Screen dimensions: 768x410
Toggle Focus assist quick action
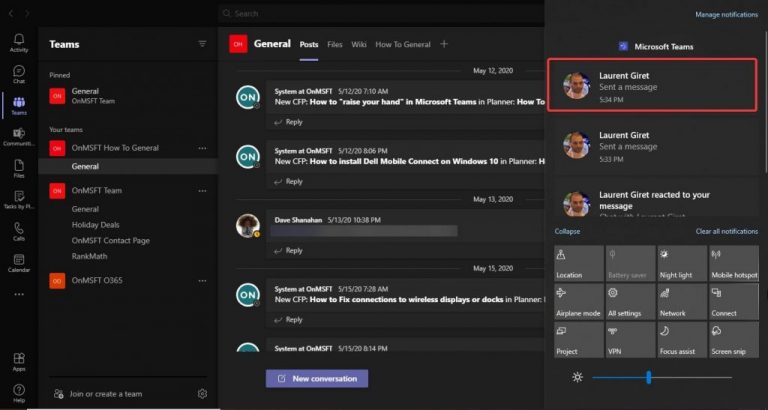(x=681, y=339)
